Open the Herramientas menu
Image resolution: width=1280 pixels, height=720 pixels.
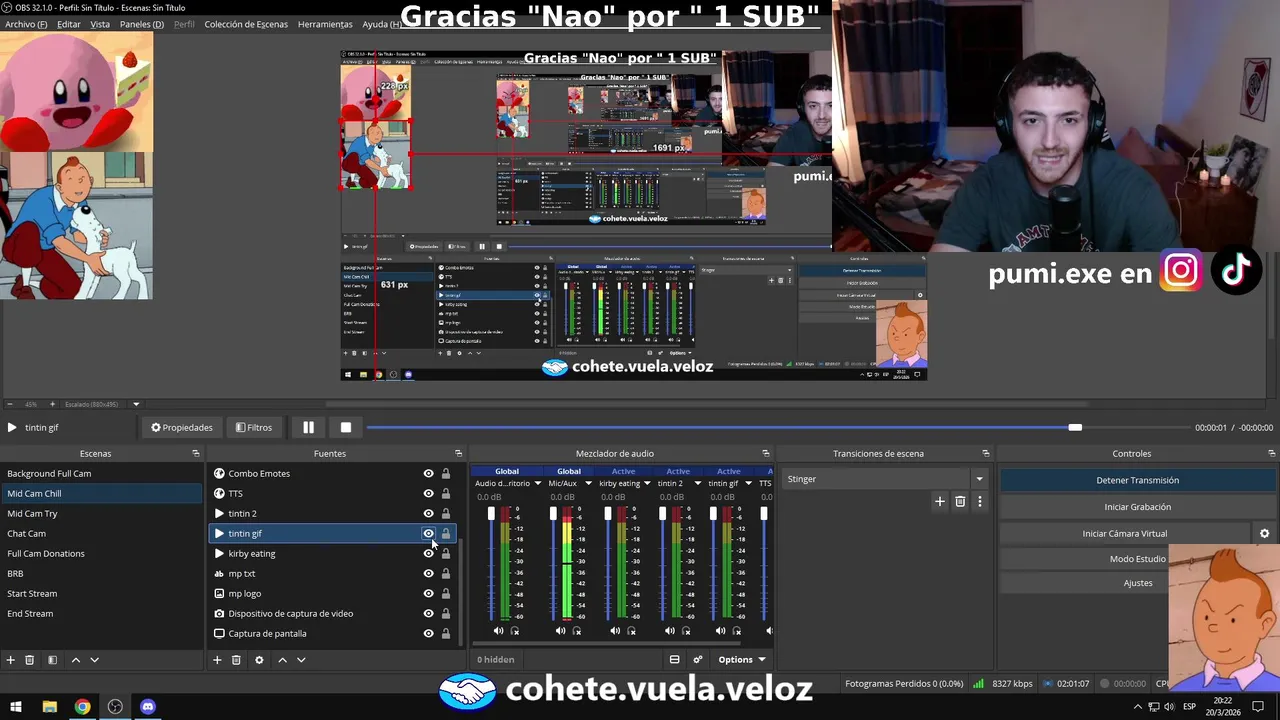325,24
